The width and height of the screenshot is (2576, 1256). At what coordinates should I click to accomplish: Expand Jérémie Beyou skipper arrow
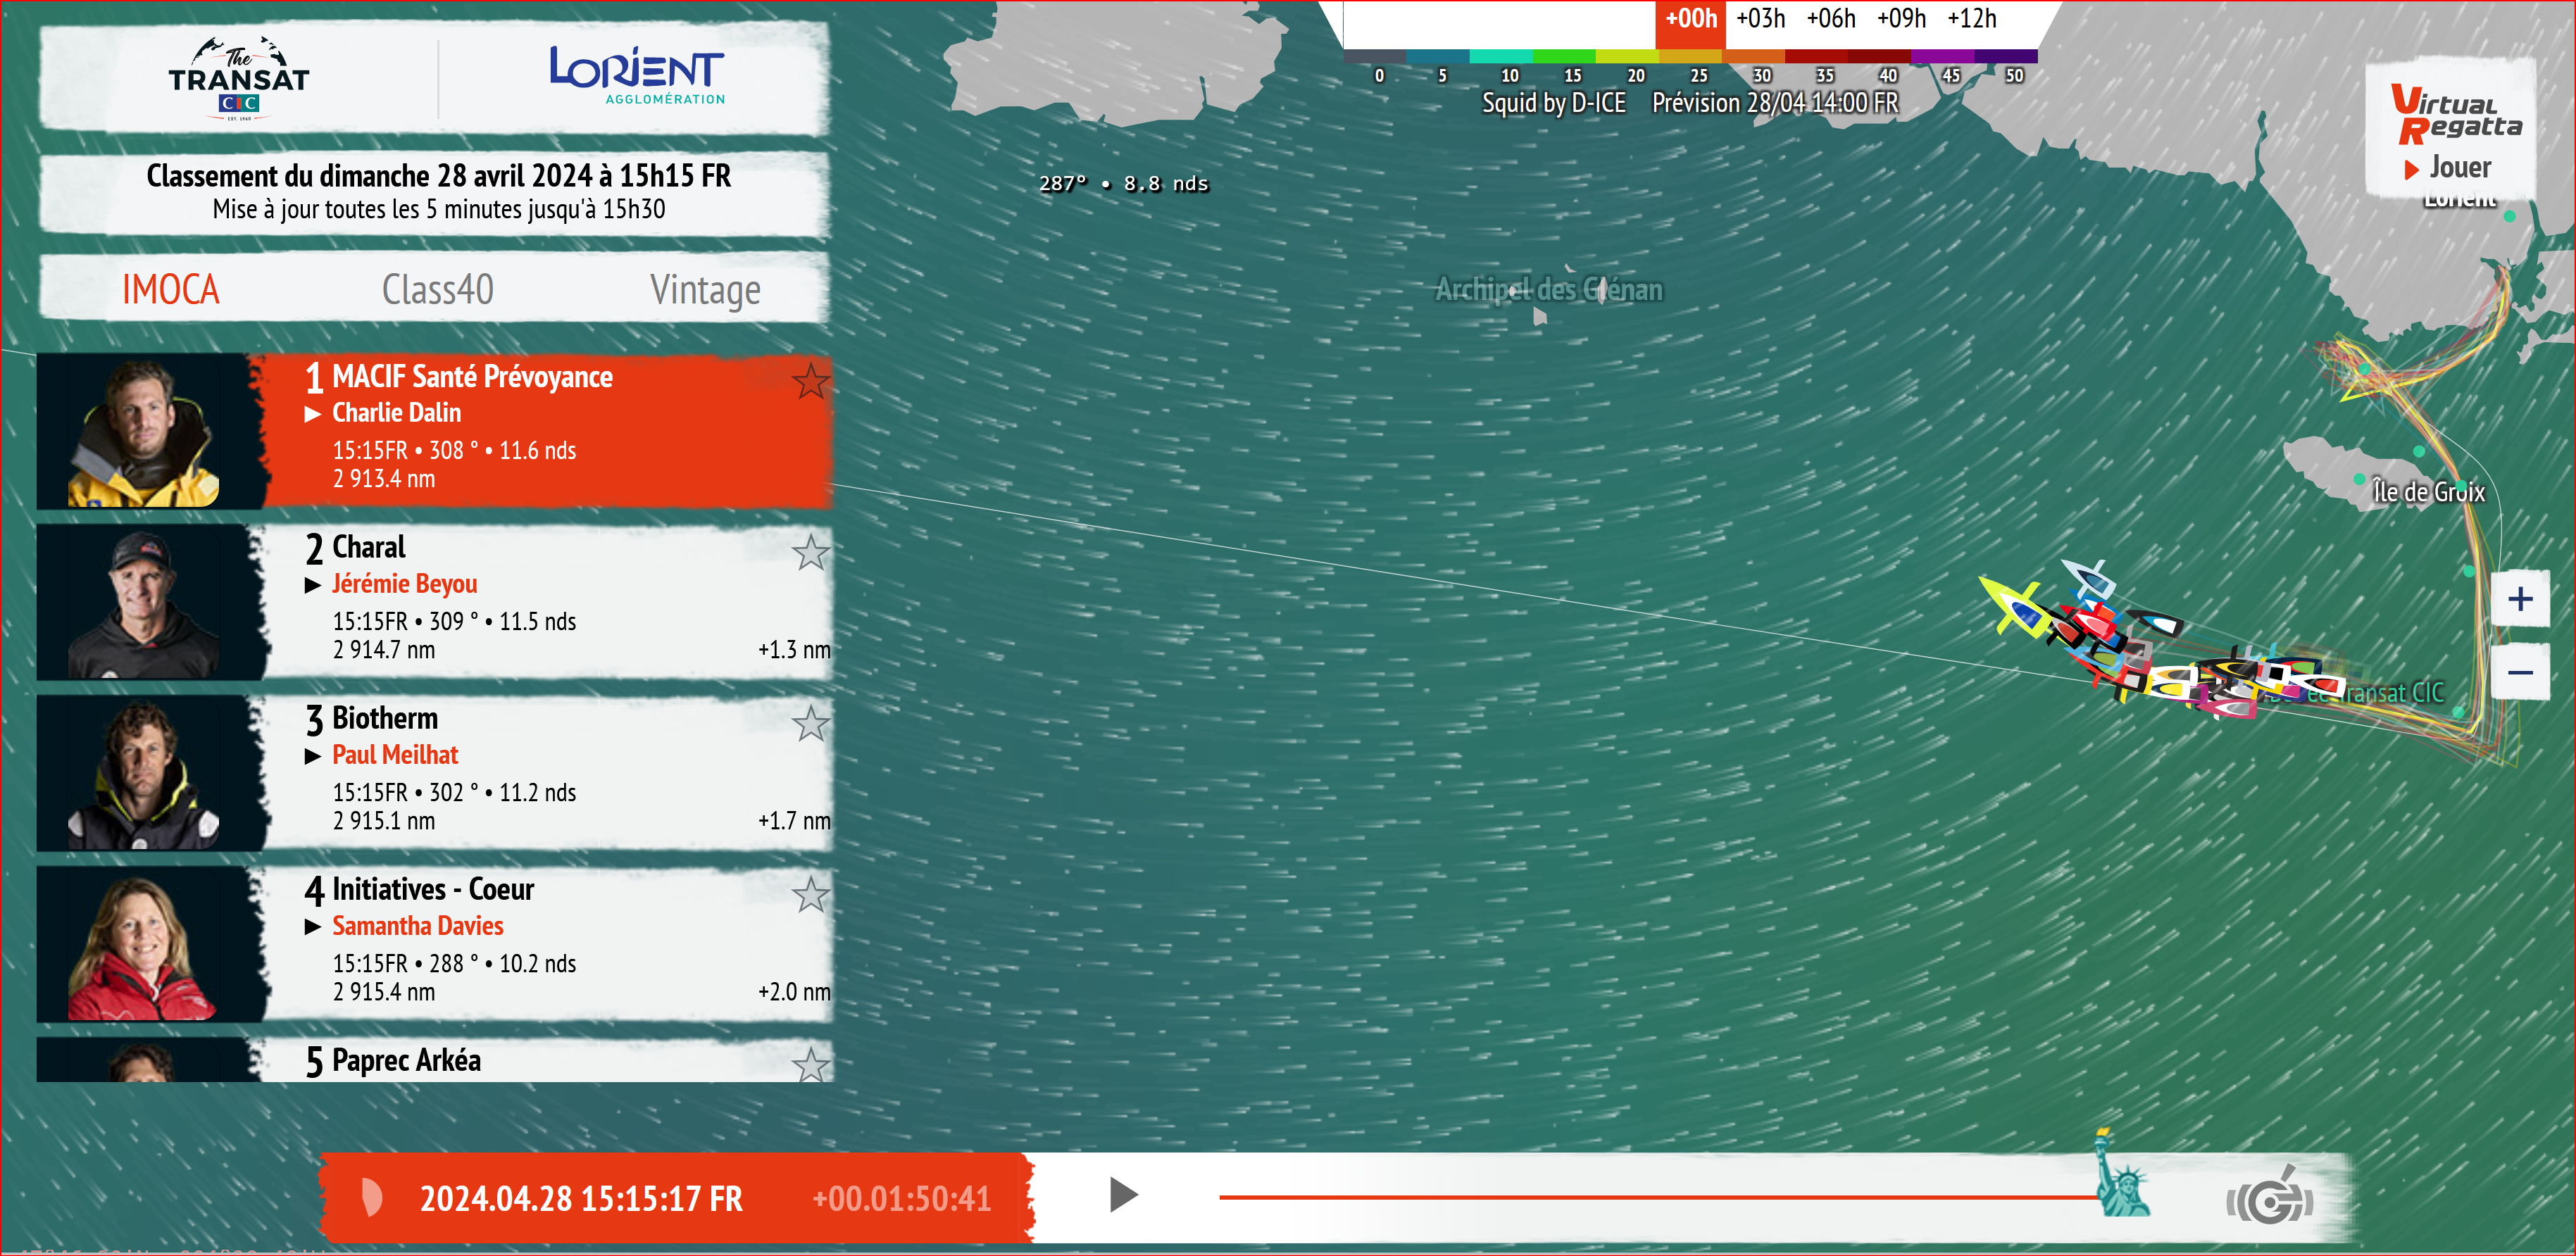(x=313, y=585)
